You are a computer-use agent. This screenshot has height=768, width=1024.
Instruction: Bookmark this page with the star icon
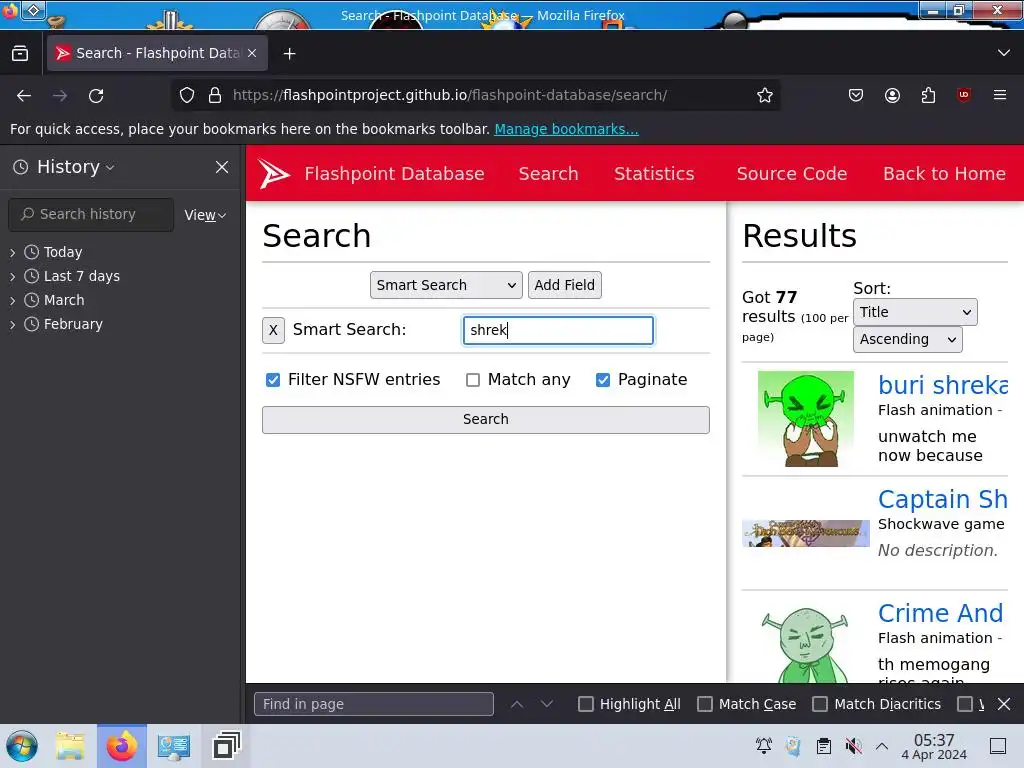click(765, 95)
